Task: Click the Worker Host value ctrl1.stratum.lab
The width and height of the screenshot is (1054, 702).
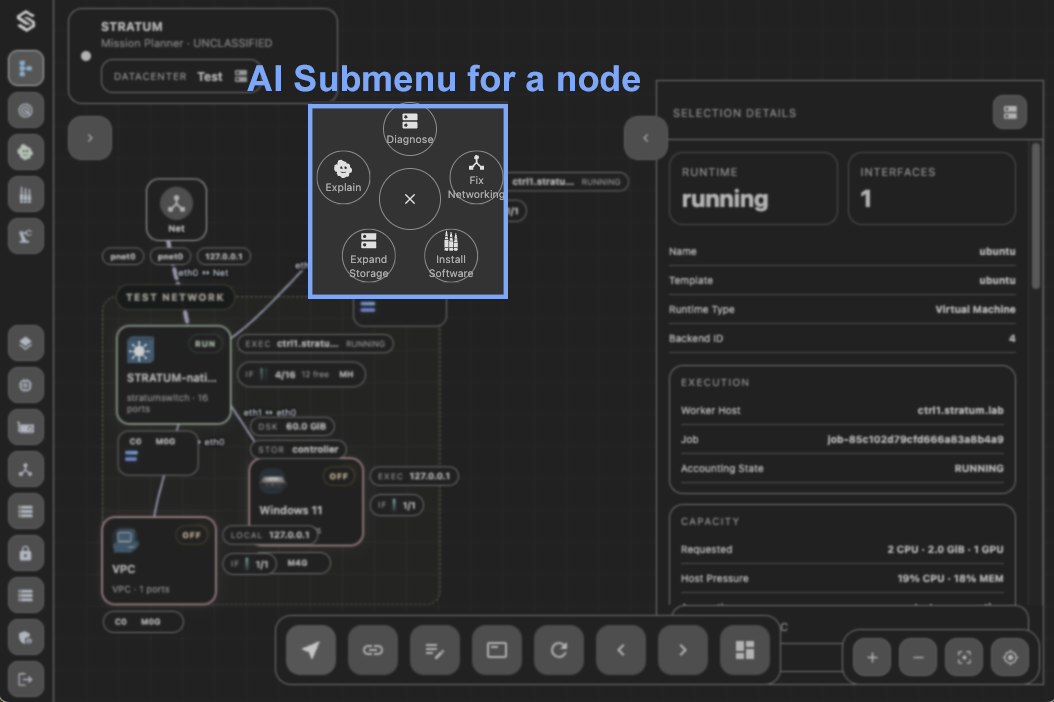Action: tap(961, 410)
